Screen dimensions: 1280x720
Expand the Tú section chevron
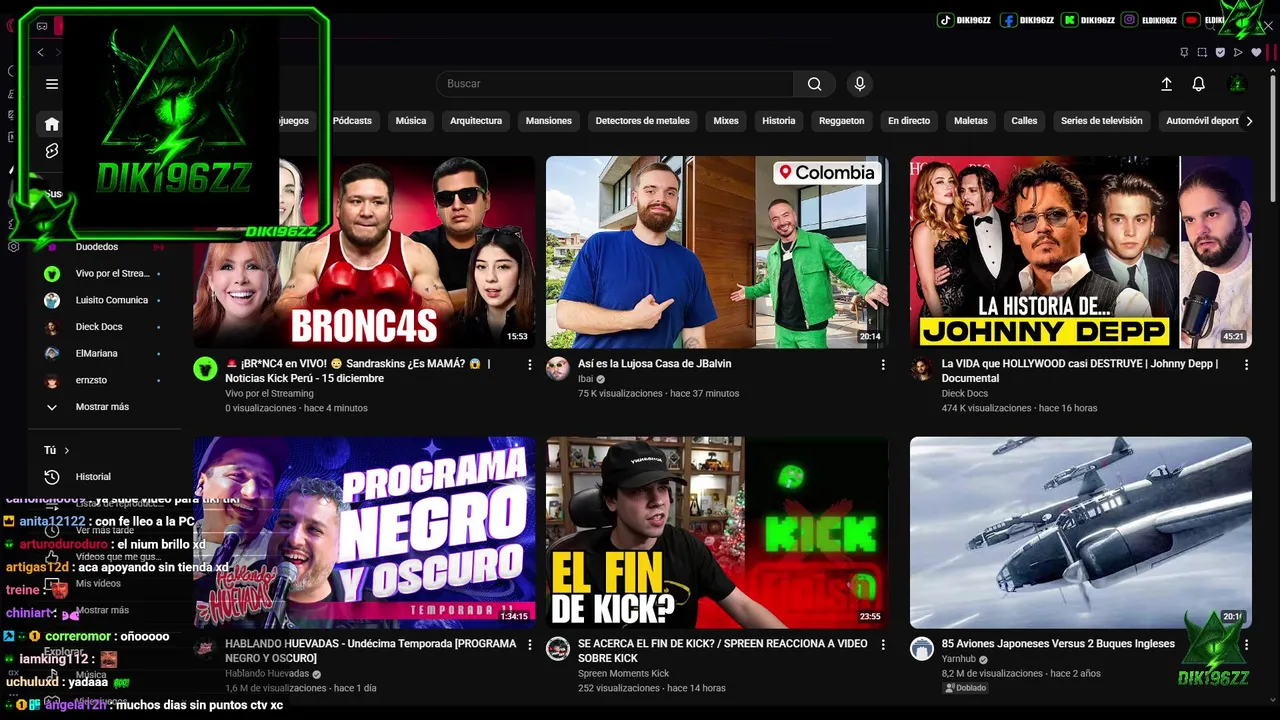67,451
